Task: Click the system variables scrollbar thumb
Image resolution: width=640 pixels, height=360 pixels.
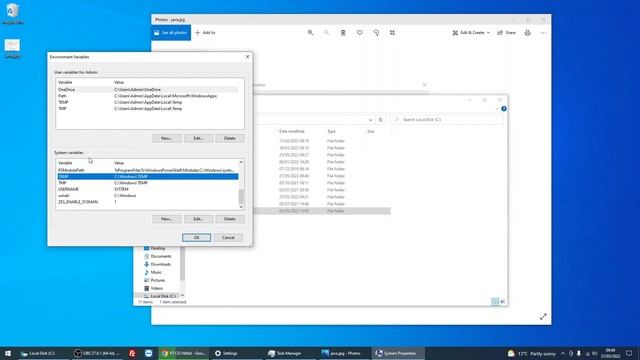Action: click(241, 196)
